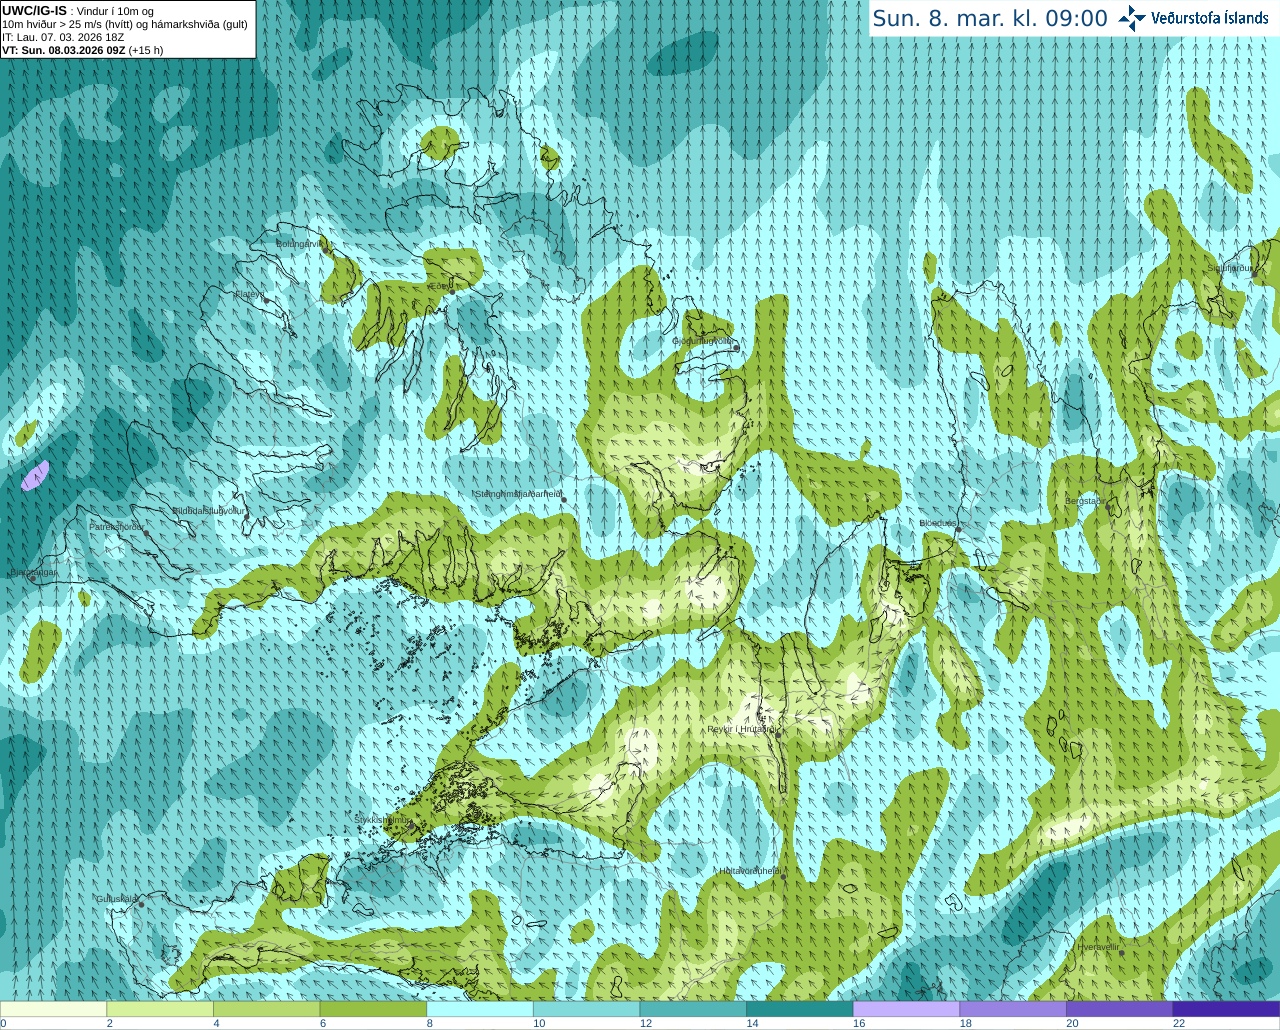Select the 16–18 m/s lavender legend swatch

[x=907, y=1009]
